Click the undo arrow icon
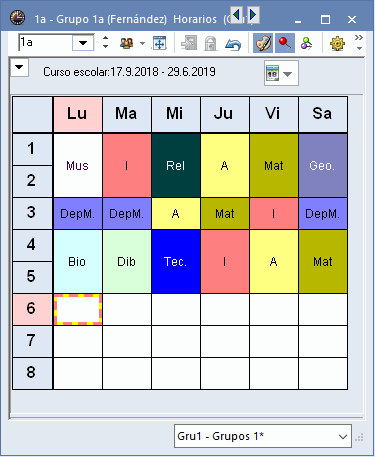This screenshot has height=457, width=375. [233, 44]
